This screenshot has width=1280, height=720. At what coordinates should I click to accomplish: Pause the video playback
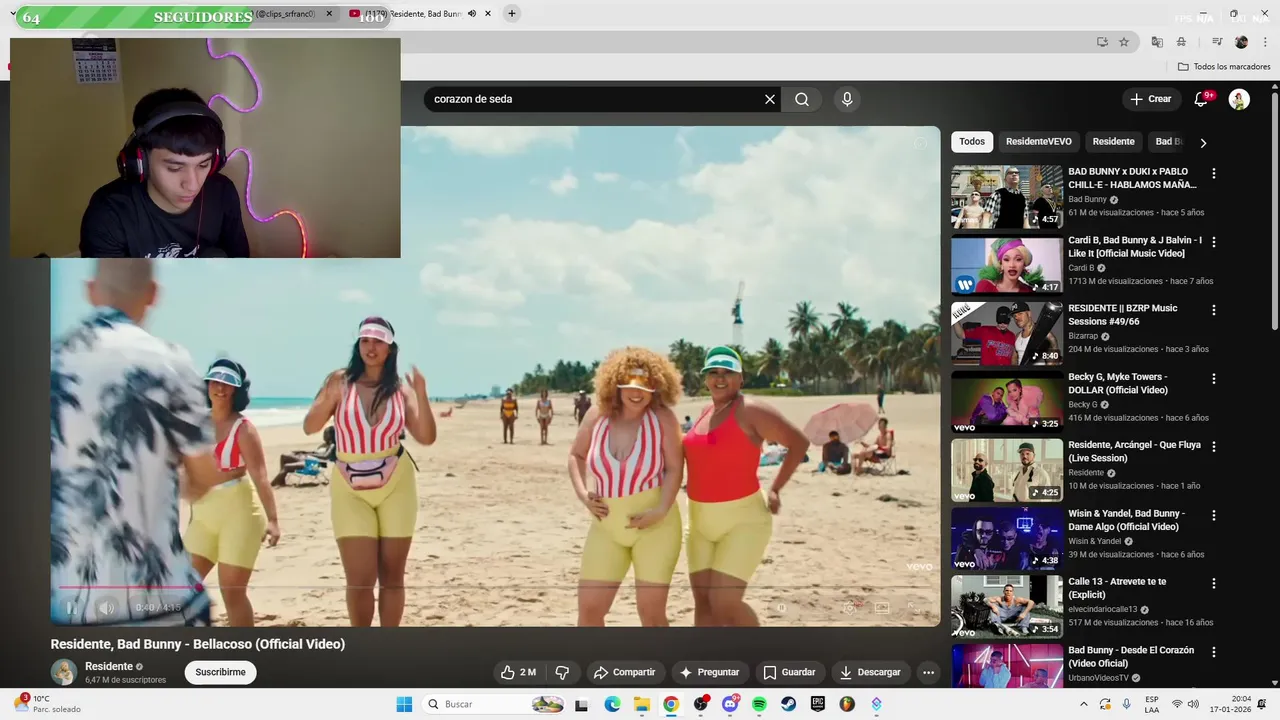point(71,607)
